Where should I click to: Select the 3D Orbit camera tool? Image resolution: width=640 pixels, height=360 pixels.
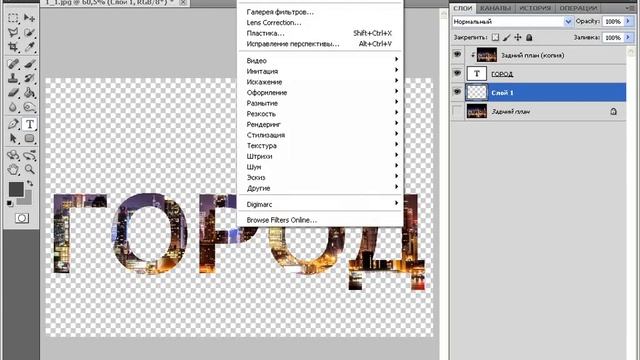tap(29, 155)
